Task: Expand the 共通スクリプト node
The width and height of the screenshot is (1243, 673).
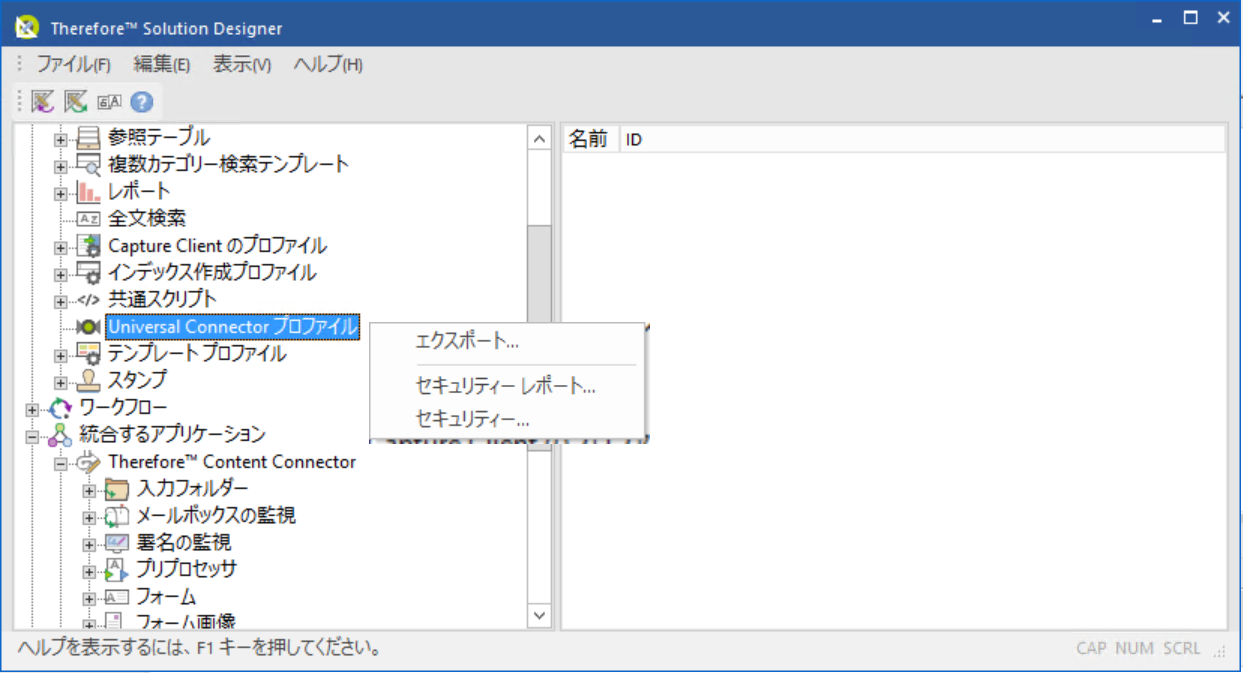Action: (x=60, y=301)
